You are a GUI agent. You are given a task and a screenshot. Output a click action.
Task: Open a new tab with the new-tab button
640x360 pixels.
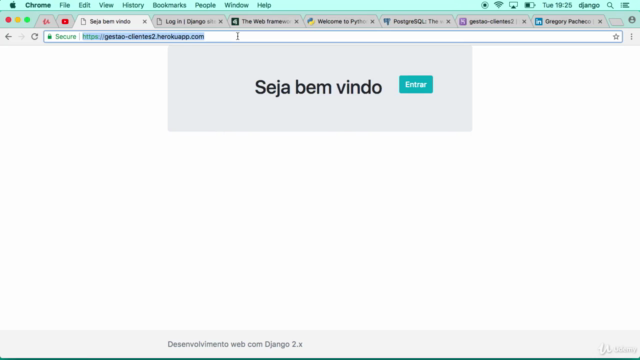[x=616, y=21]
